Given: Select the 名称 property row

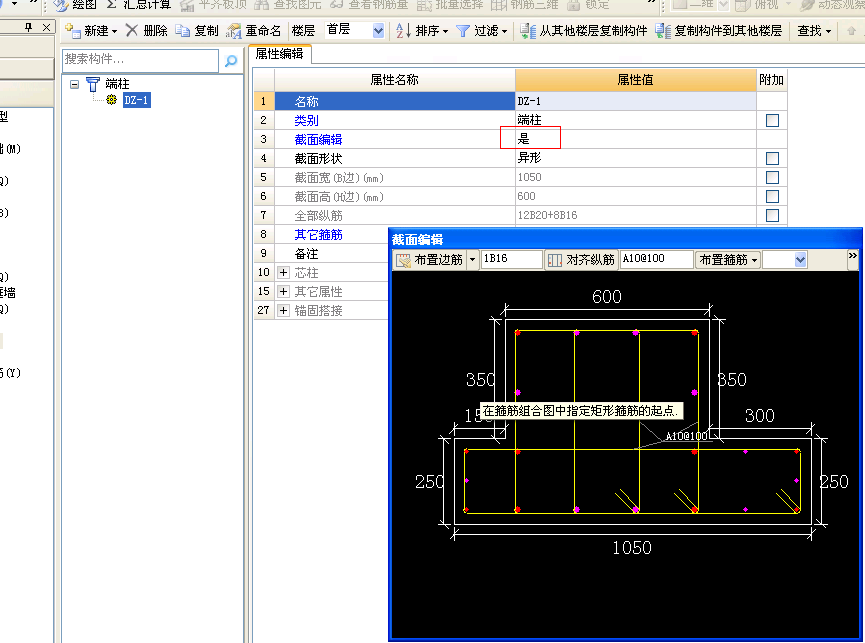Looking at the screenshot, I should tap(394, 101).
